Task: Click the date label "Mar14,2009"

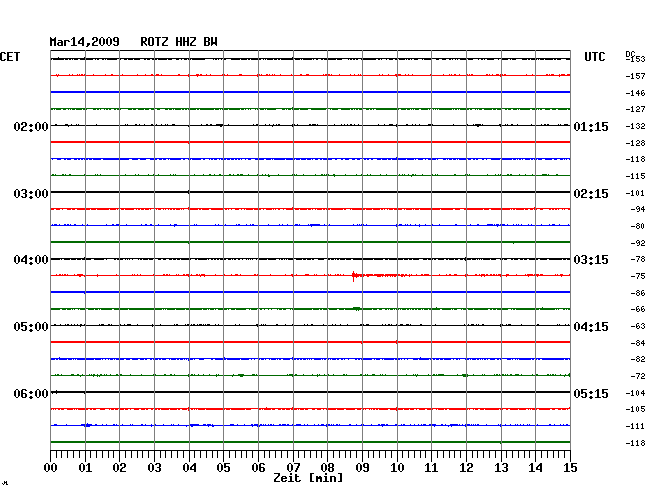Action: 84,42
